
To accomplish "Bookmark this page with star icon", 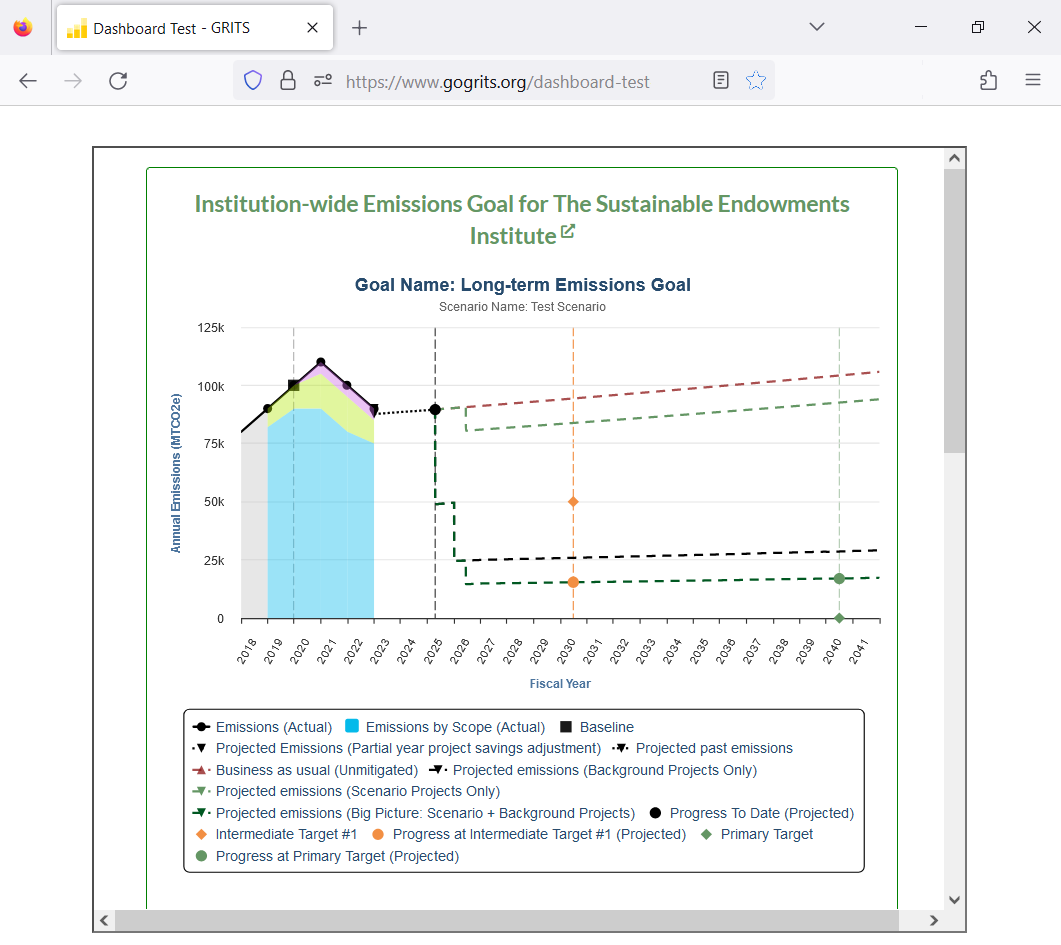I will 756,80.
